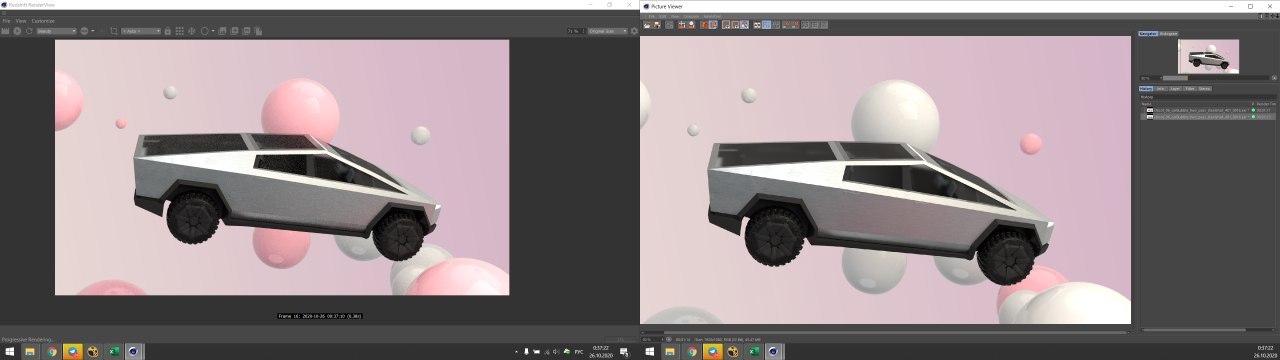The image size is (1280, 360).
Task: Open View menu in Redshift RenderView
Action: (21, 21)
